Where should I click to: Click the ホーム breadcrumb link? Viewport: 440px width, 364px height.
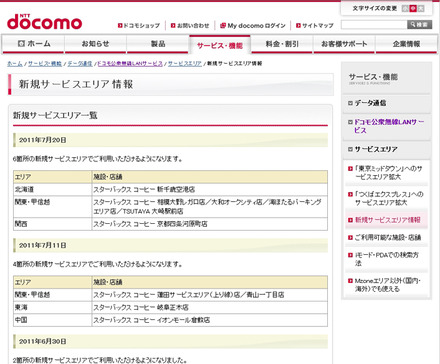tap(15, 64)
